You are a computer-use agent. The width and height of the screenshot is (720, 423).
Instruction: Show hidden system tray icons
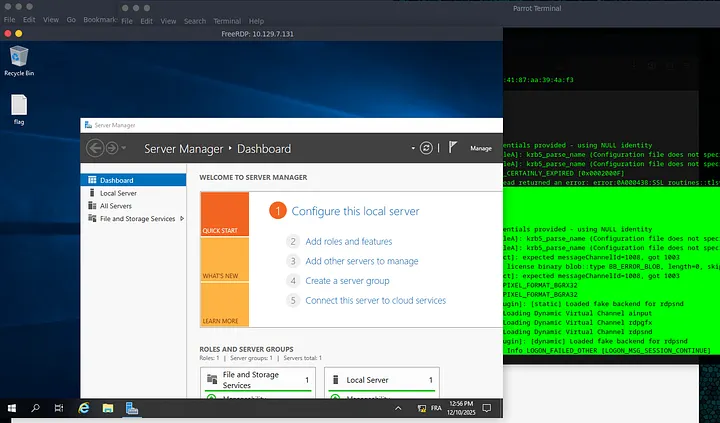pyautogui.click(x=400, y=408)
